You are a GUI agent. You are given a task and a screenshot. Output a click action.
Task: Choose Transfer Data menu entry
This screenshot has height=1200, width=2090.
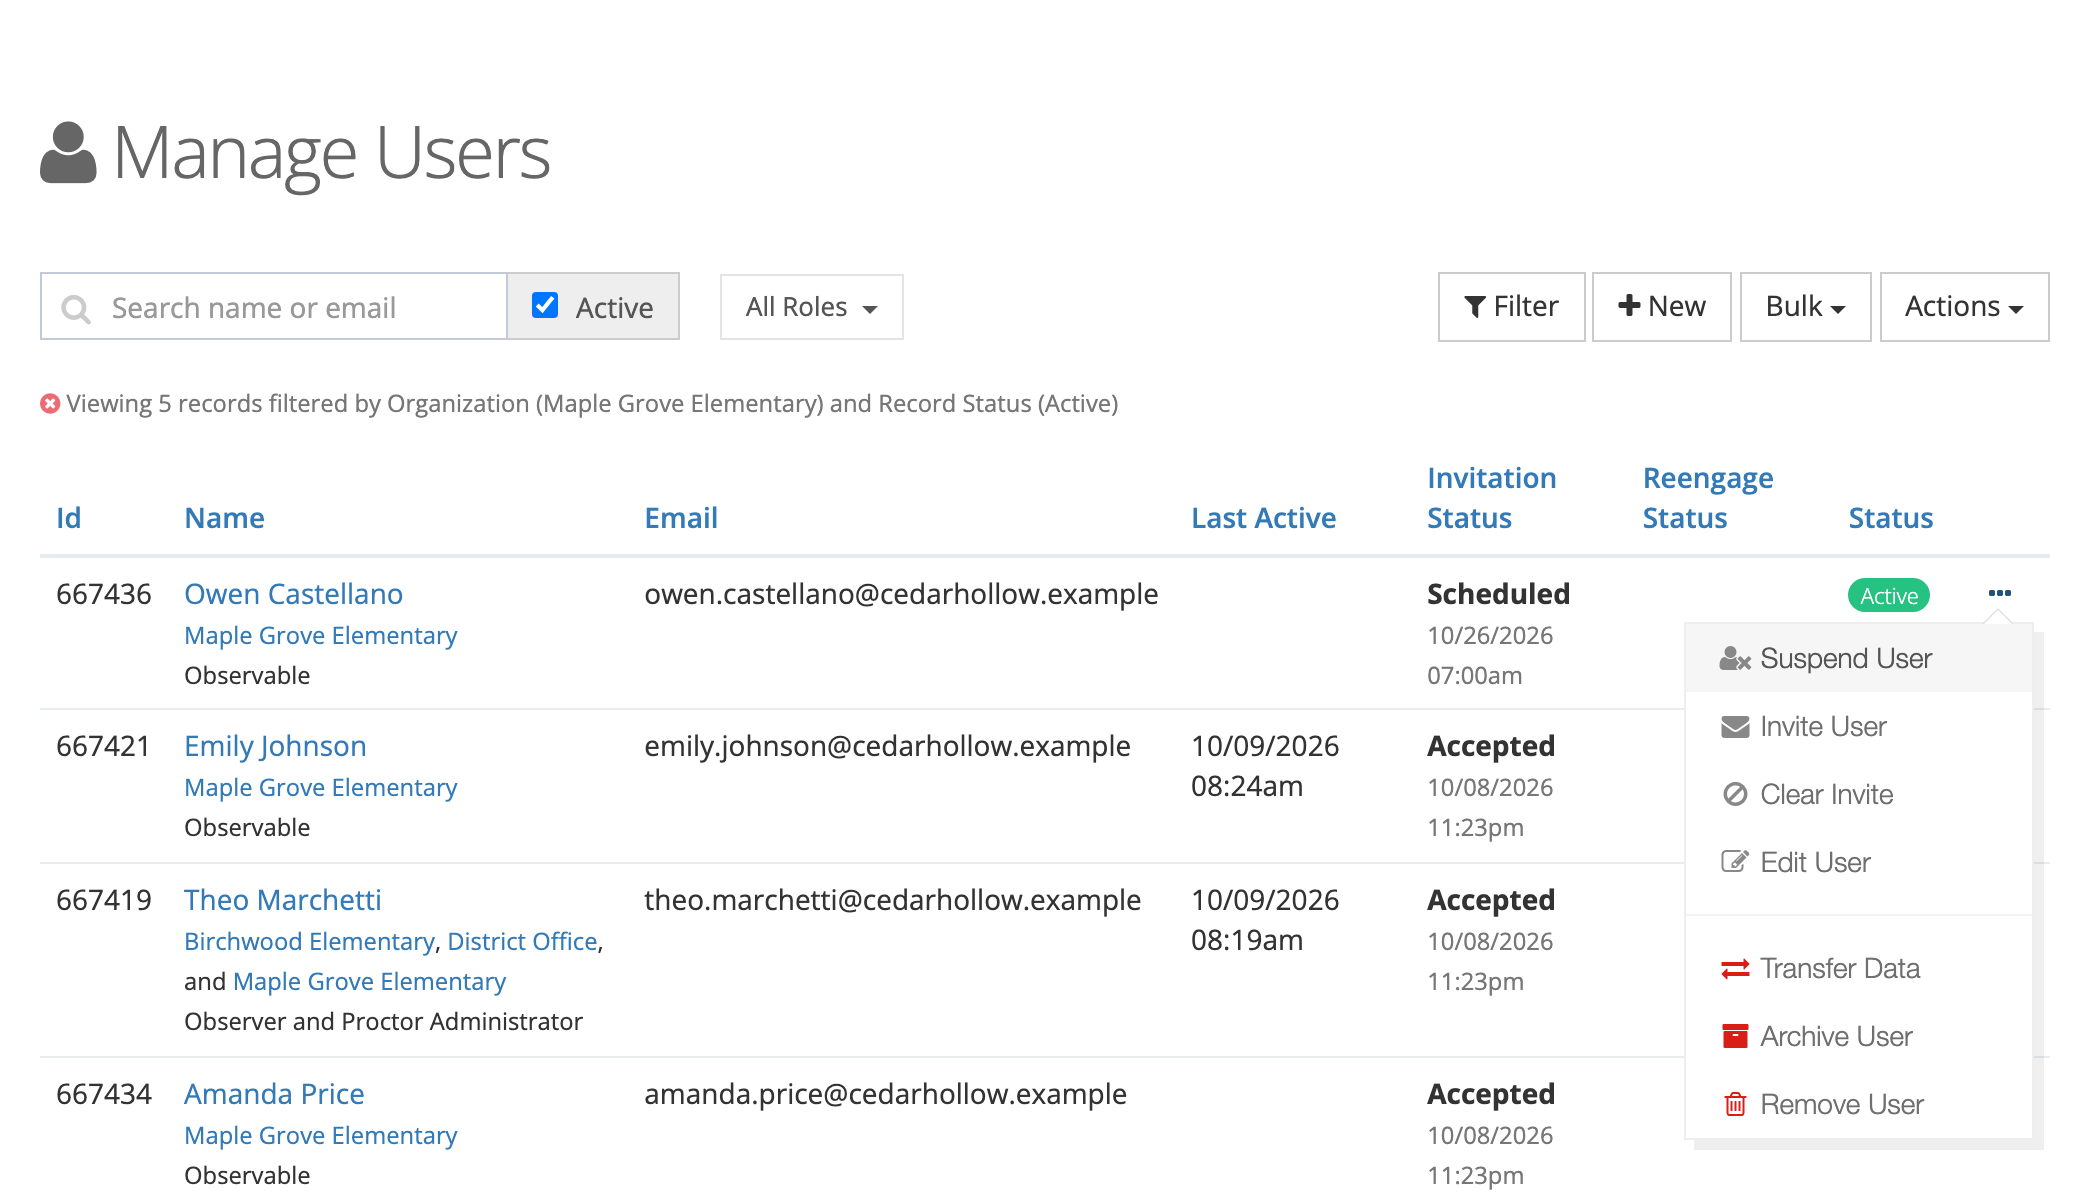click(x=1859, y=969)
